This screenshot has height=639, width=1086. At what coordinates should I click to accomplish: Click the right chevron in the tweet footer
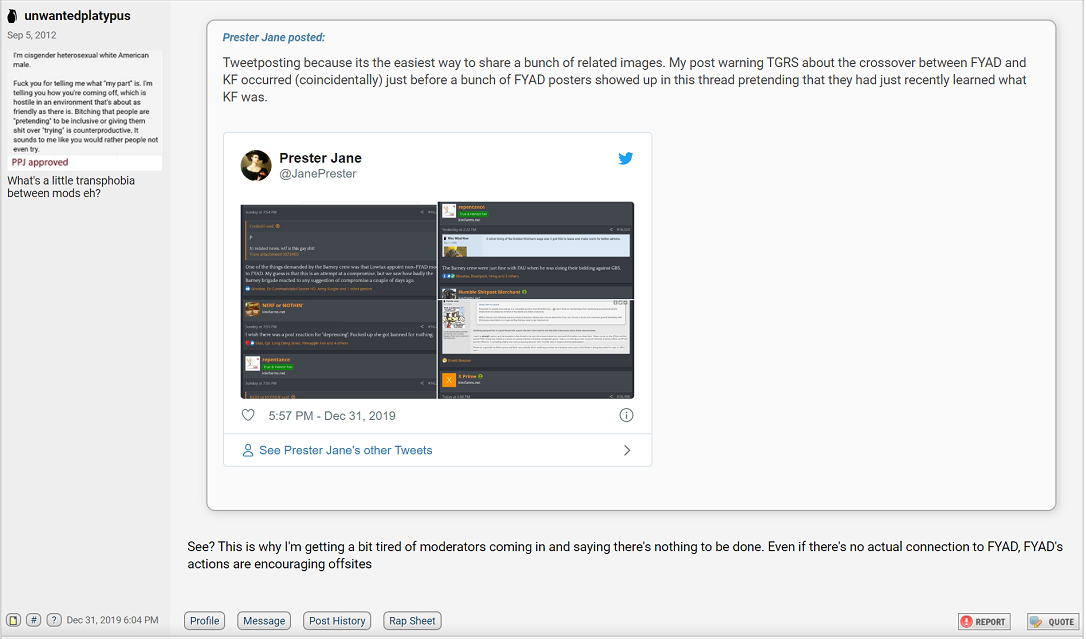click(627, 451)
